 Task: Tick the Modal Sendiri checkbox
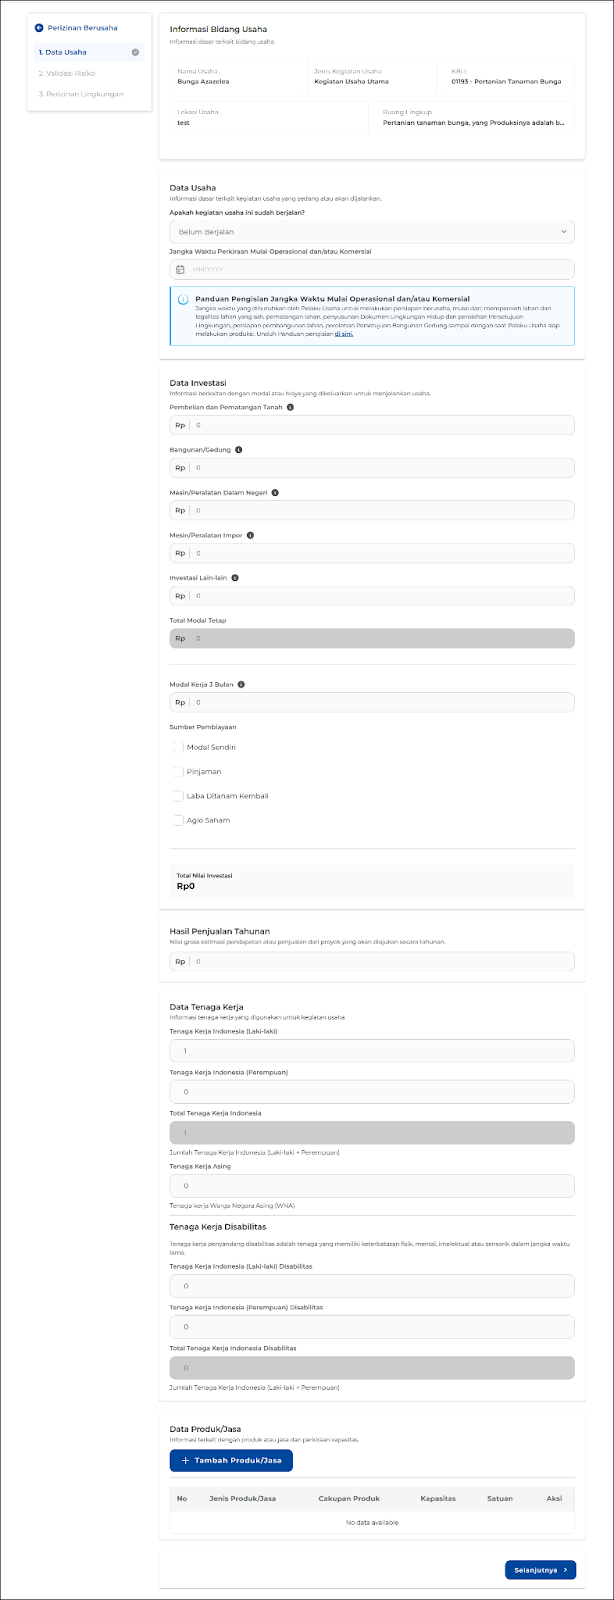[x=178, y=747]
